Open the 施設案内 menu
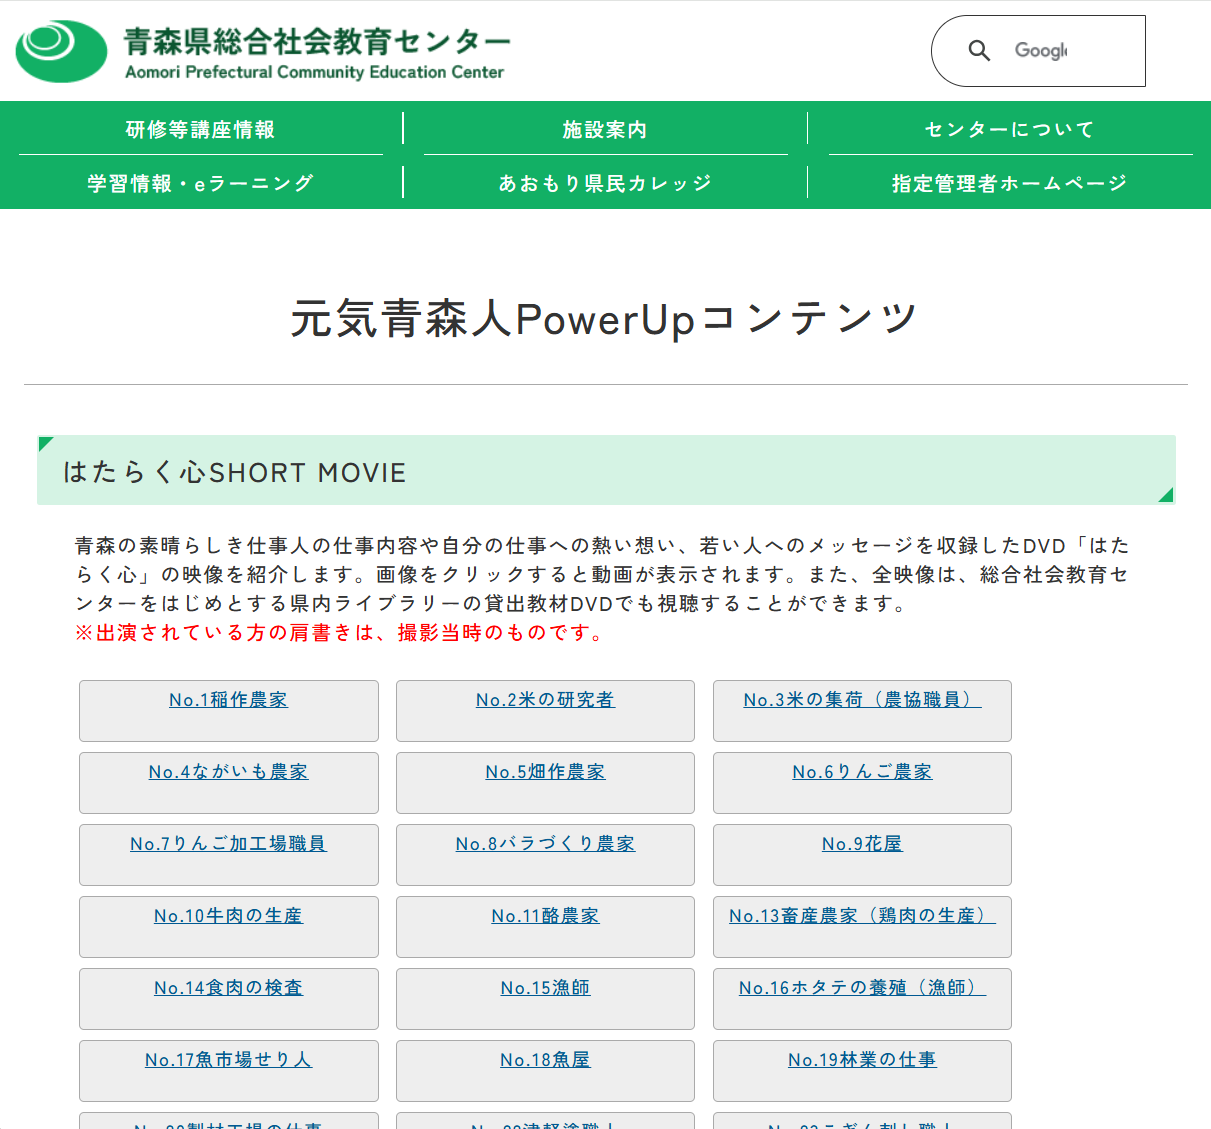The width and height of the screenshot is (1211, 1129). [x=605, y=128]
